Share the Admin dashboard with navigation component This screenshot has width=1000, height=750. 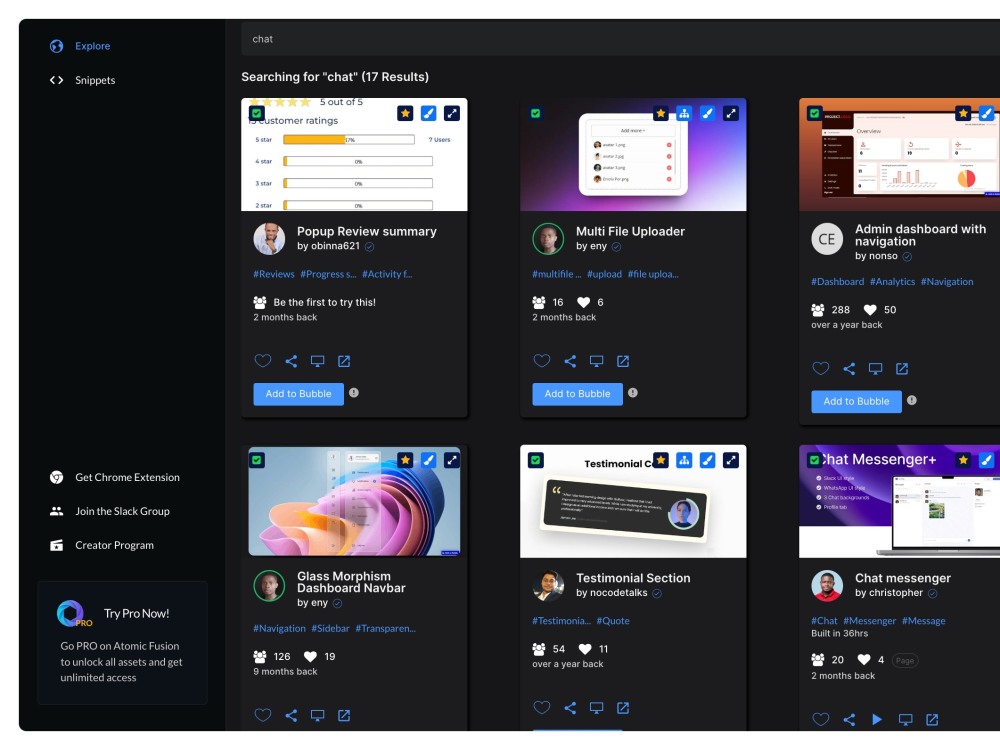[x=849, y=369]
